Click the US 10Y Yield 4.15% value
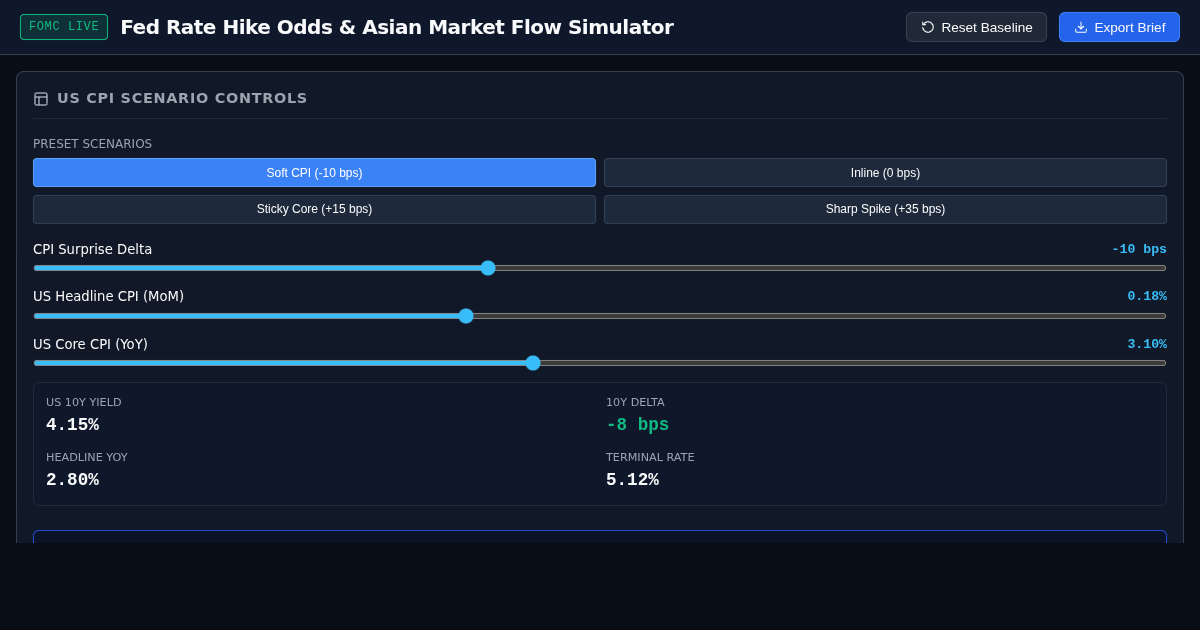 tap(72, 425)
